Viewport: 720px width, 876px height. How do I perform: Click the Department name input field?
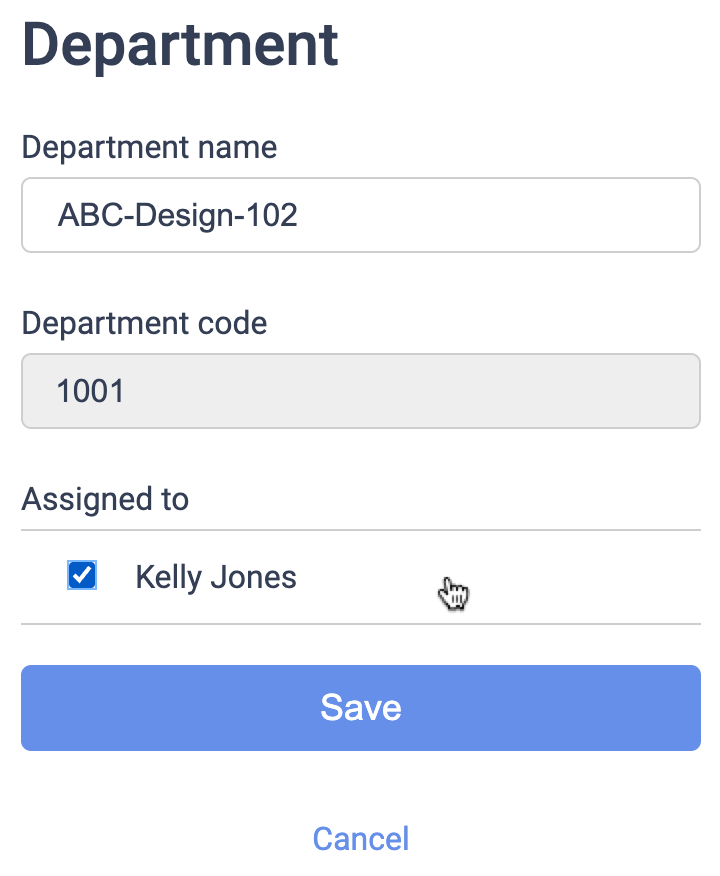point(360,214)
